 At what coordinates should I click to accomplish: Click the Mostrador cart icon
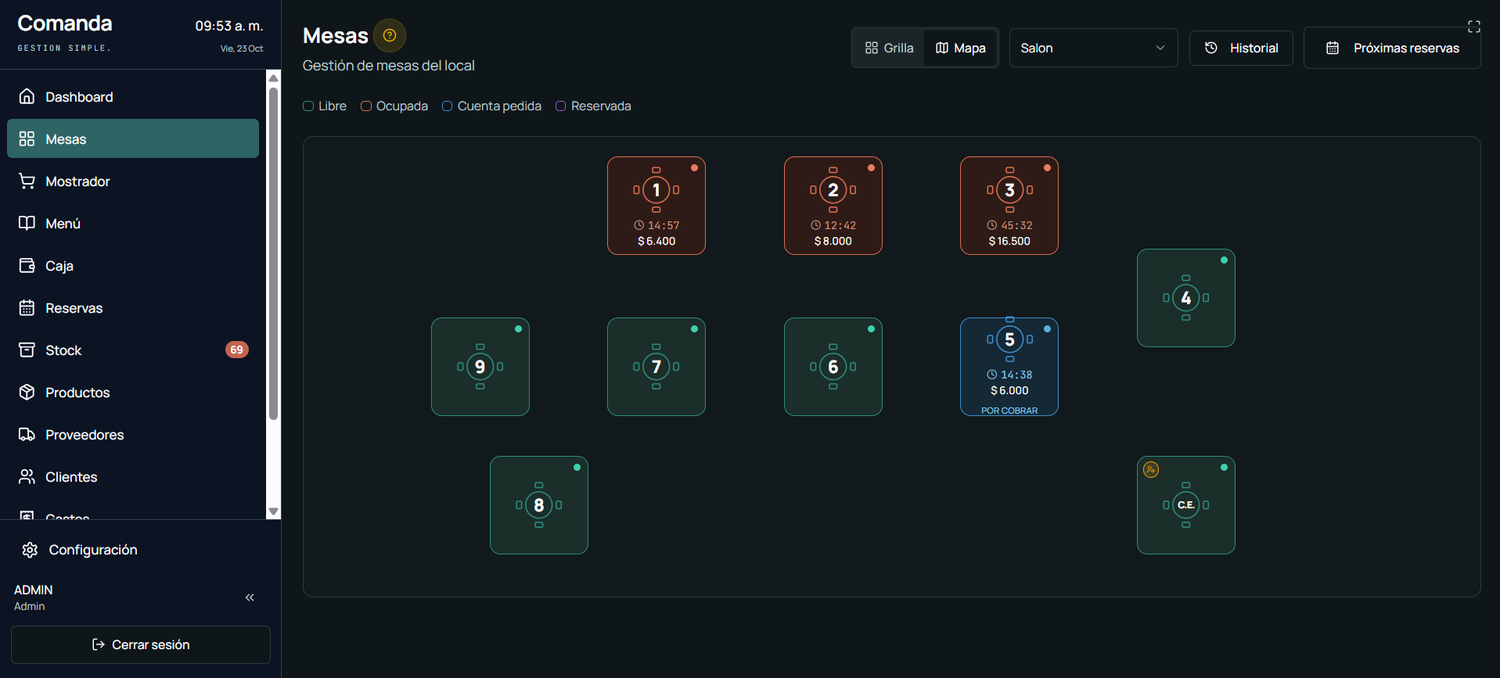(x=27, y=181)
